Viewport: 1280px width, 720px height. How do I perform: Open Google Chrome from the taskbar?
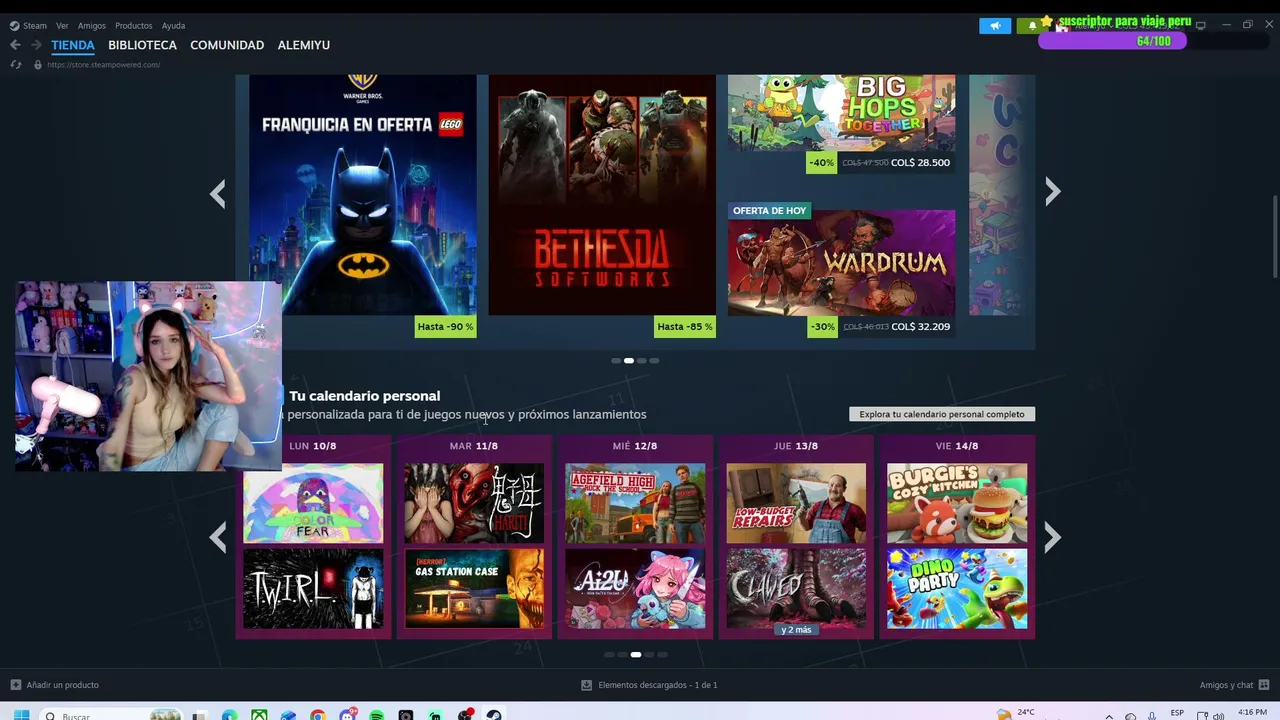point(318,715)
